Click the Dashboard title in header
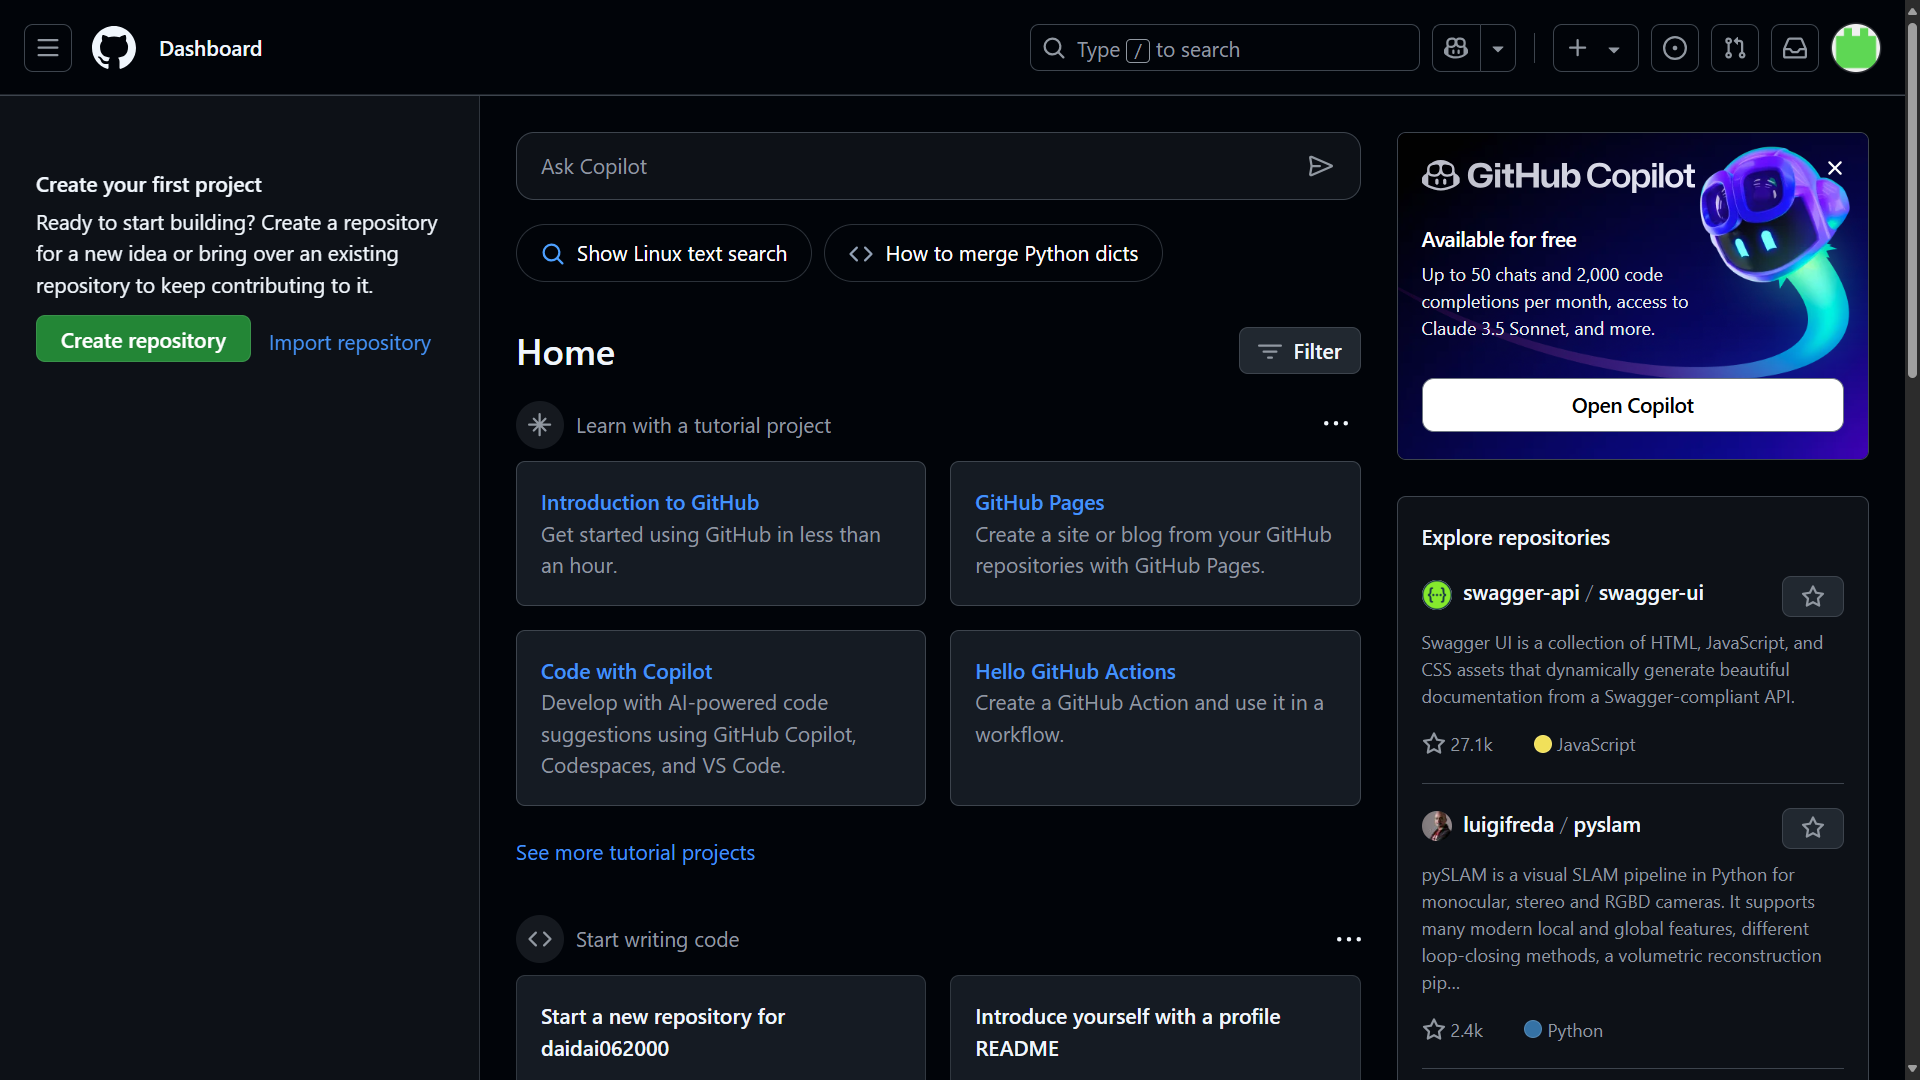 [210, 48]
